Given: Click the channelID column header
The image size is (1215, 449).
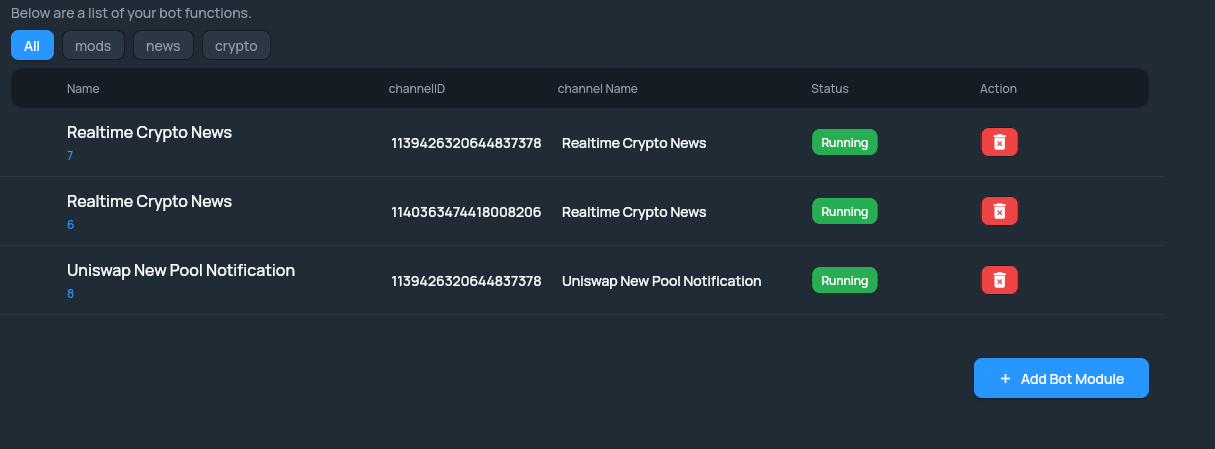Looking at the screenshot, I should point(416,89).
